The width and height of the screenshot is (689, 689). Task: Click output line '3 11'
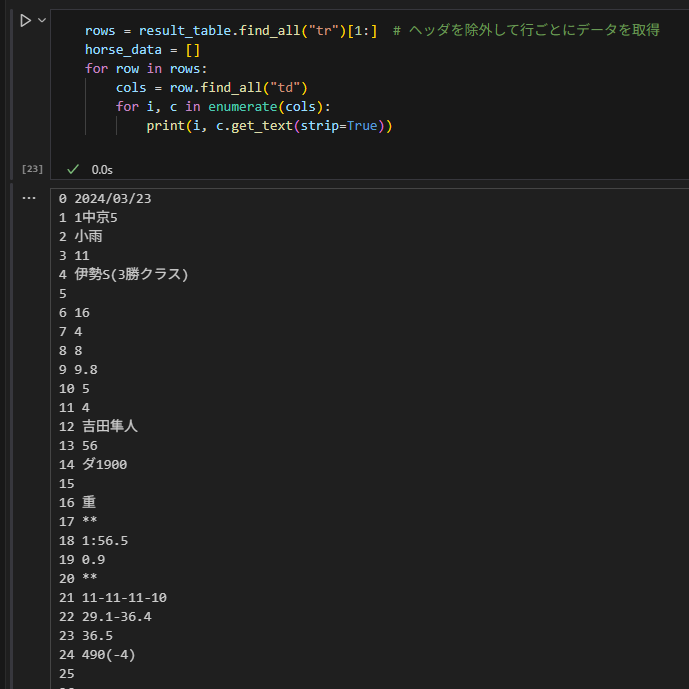[x=74, y=255]
